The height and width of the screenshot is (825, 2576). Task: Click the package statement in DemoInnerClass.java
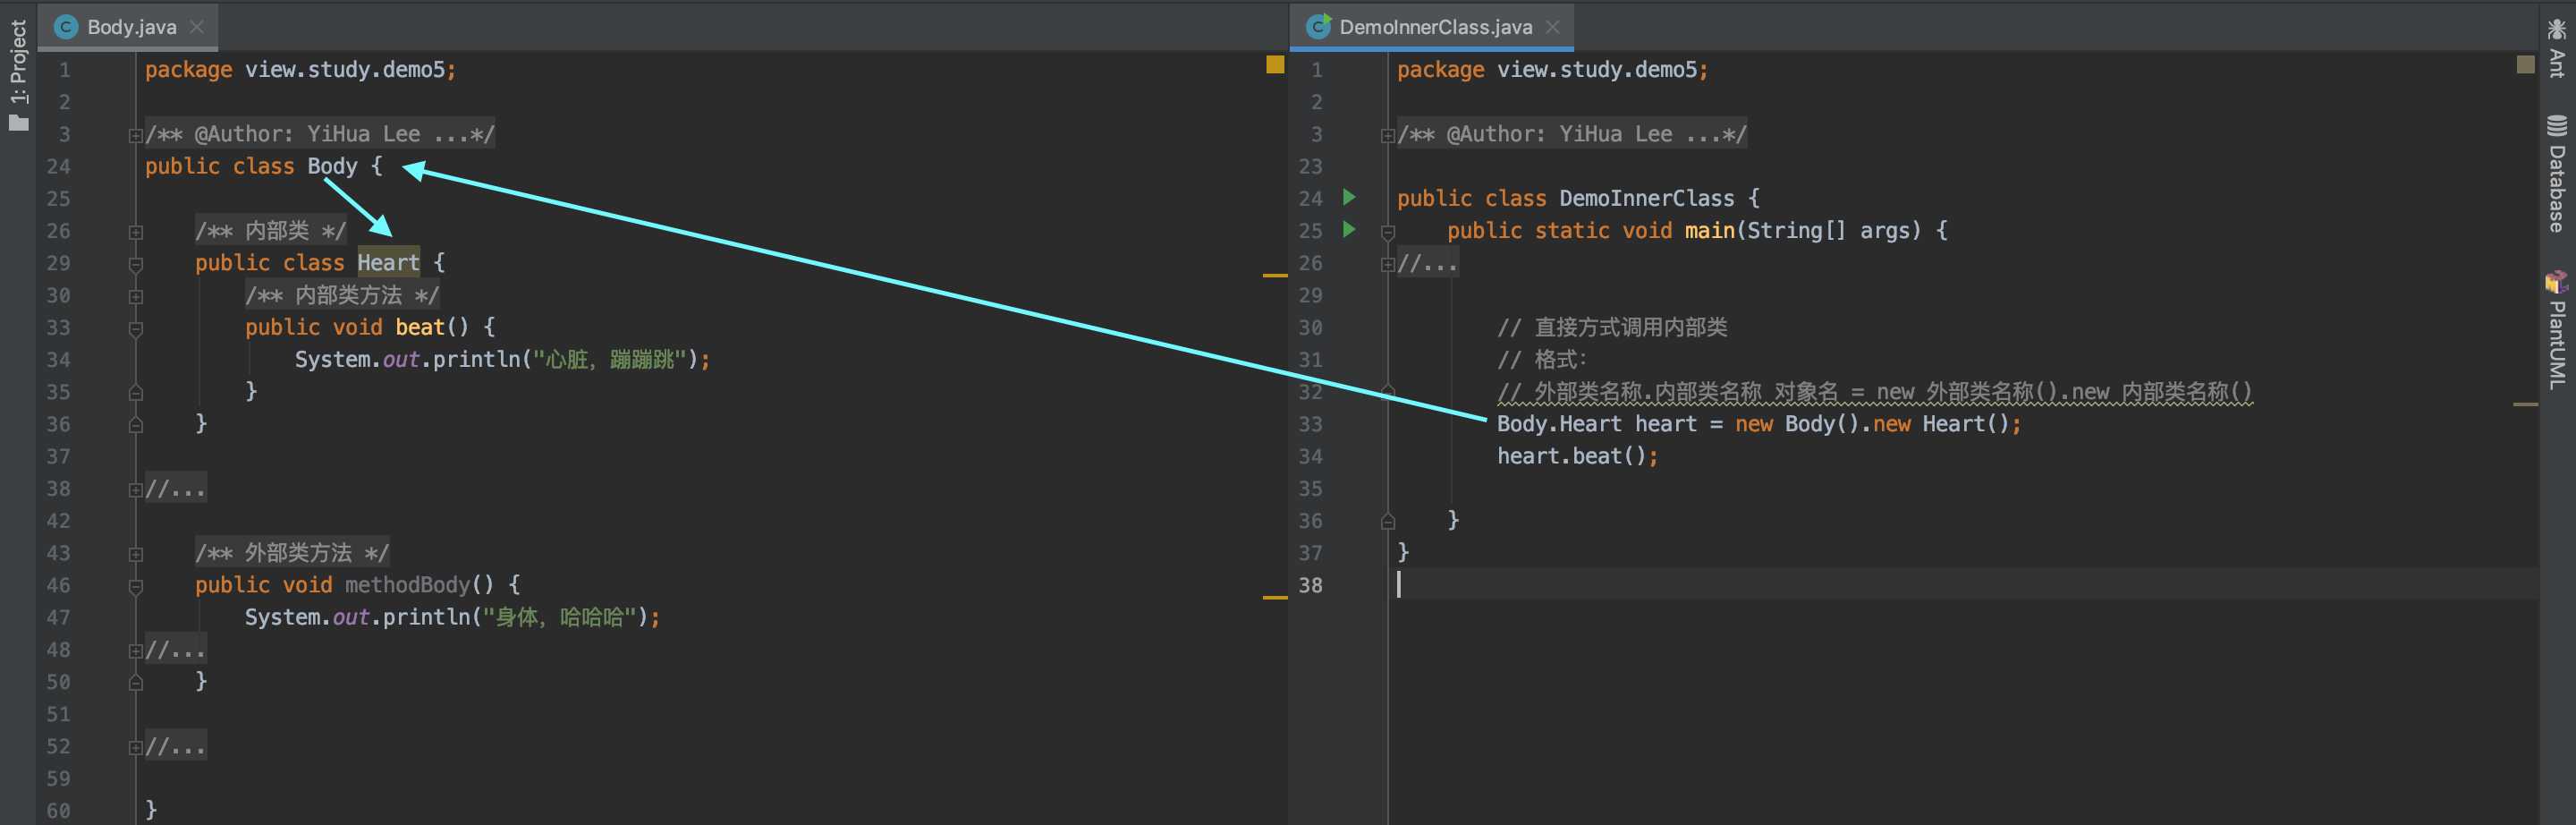pyautogui.click(x=1553, y=69)
